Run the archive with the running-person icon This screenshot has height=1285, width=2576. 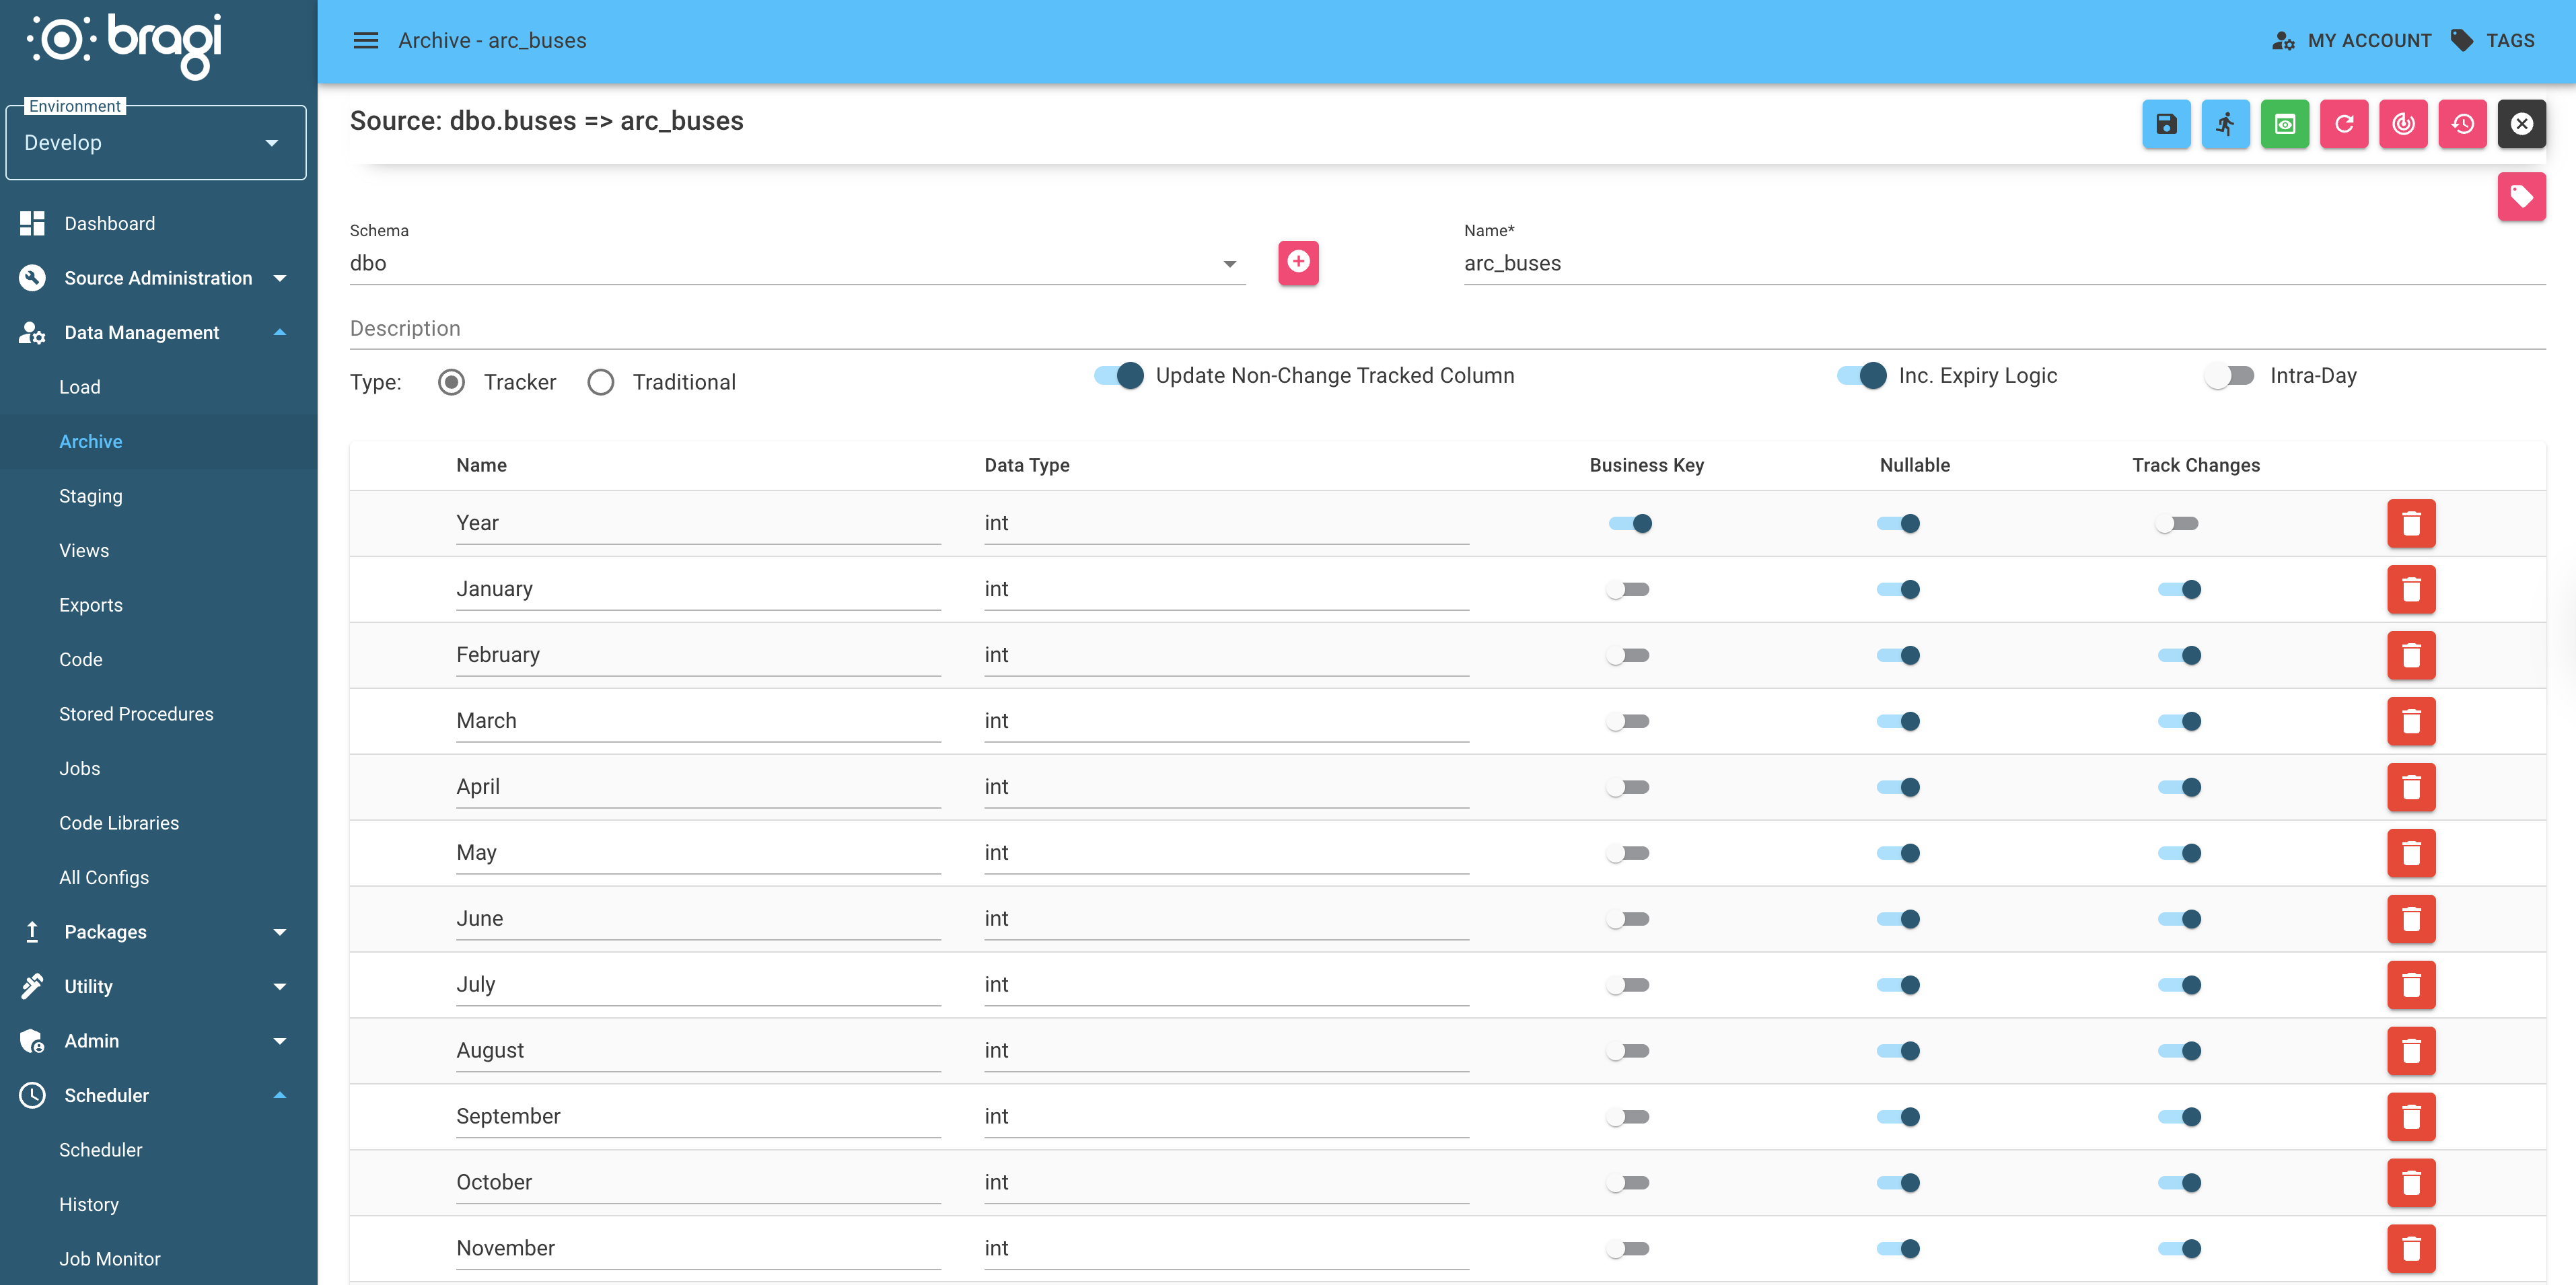2225,124
